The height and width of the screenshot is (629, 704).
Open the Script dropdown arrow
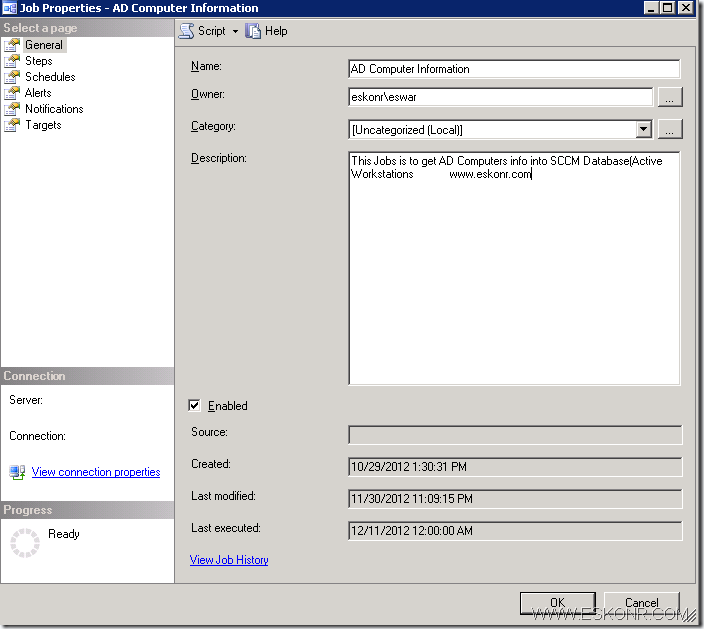click(x=236, y=31)
